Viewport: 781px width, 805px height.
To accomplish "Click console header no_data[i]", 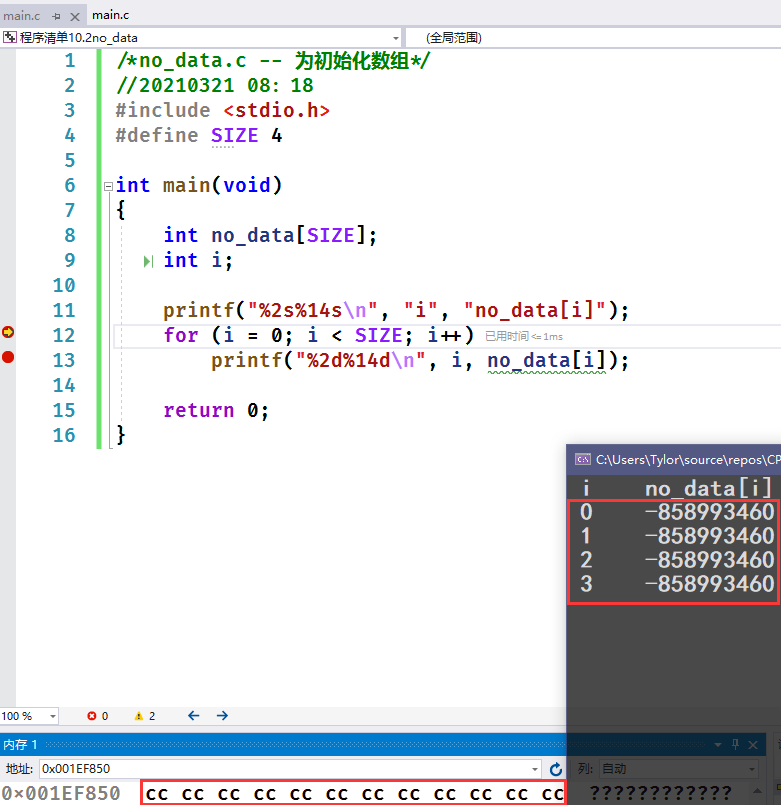I will point(709,488).
